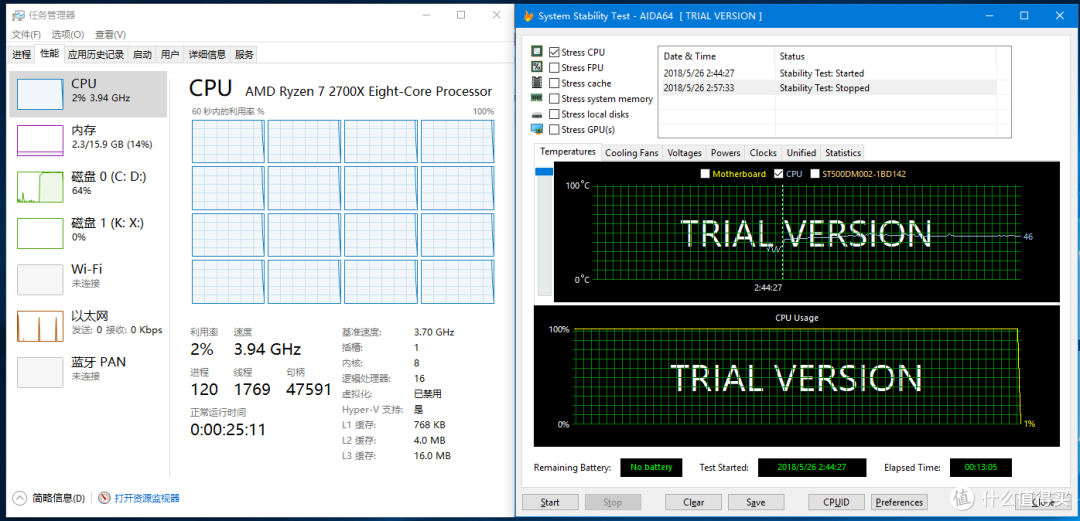Click the Stress local disks icon
1080x521 pixels.
(537, 114)
